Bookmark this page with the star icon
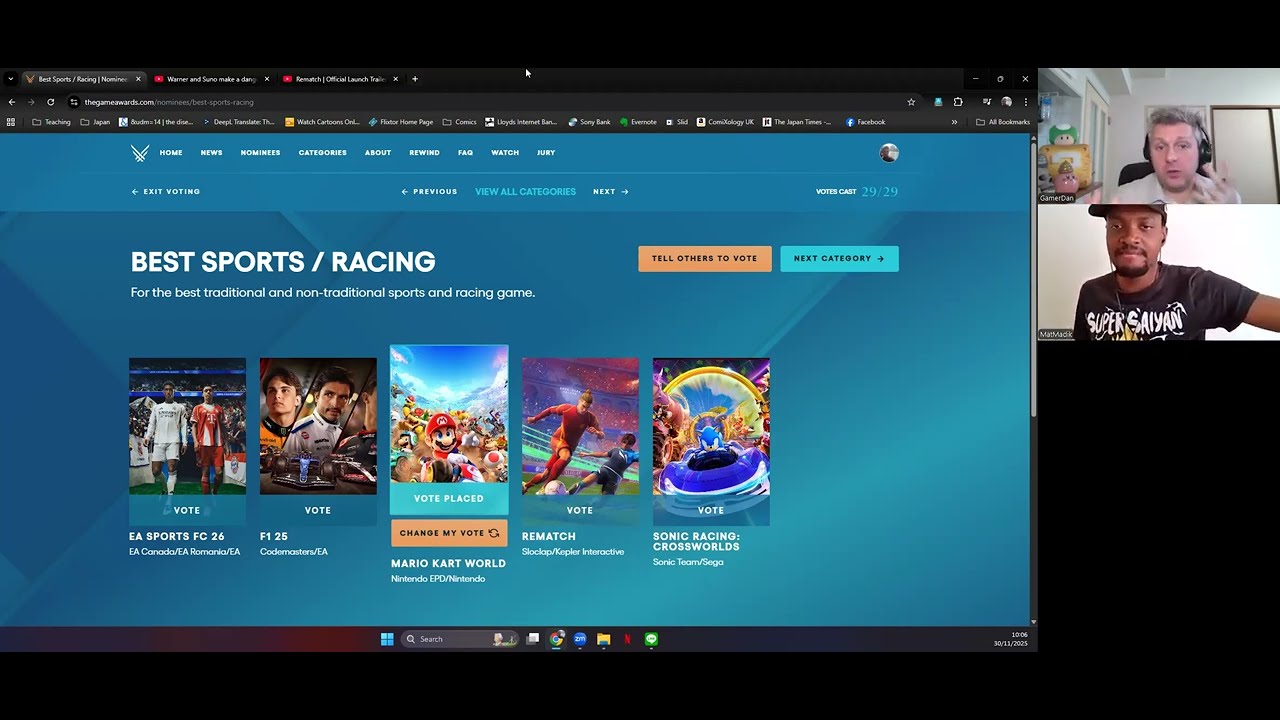Image resolution: width=1280 pixels, height=720 pixels. [x=911, y=102]
